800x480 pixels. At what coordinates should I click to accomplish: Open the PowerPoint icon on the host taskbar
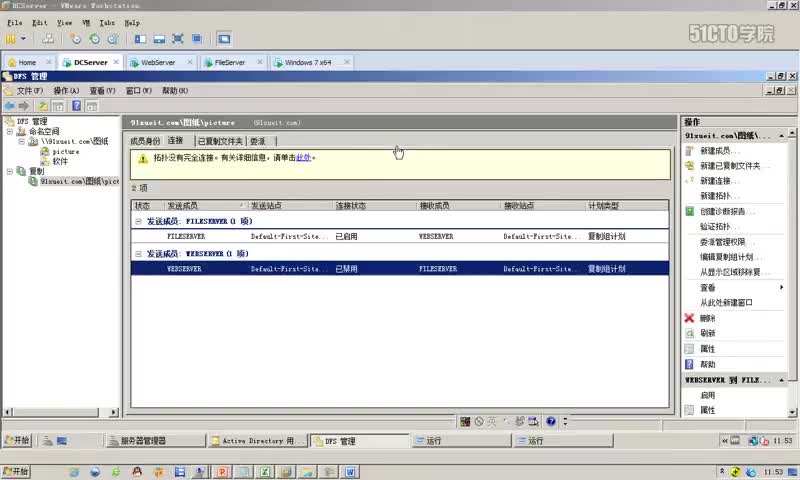222,472
